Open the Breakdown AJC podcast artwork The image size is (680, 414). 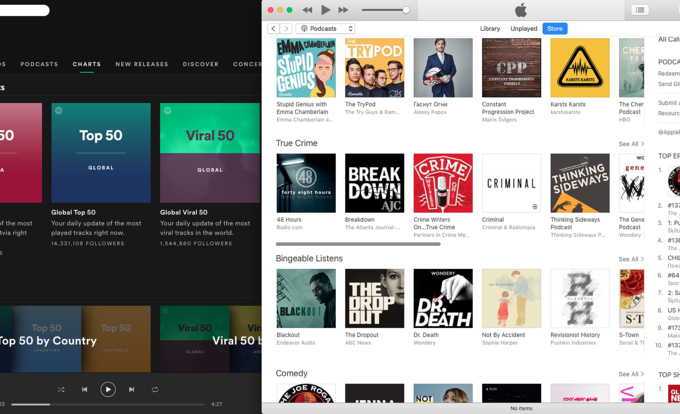[375, 183]
